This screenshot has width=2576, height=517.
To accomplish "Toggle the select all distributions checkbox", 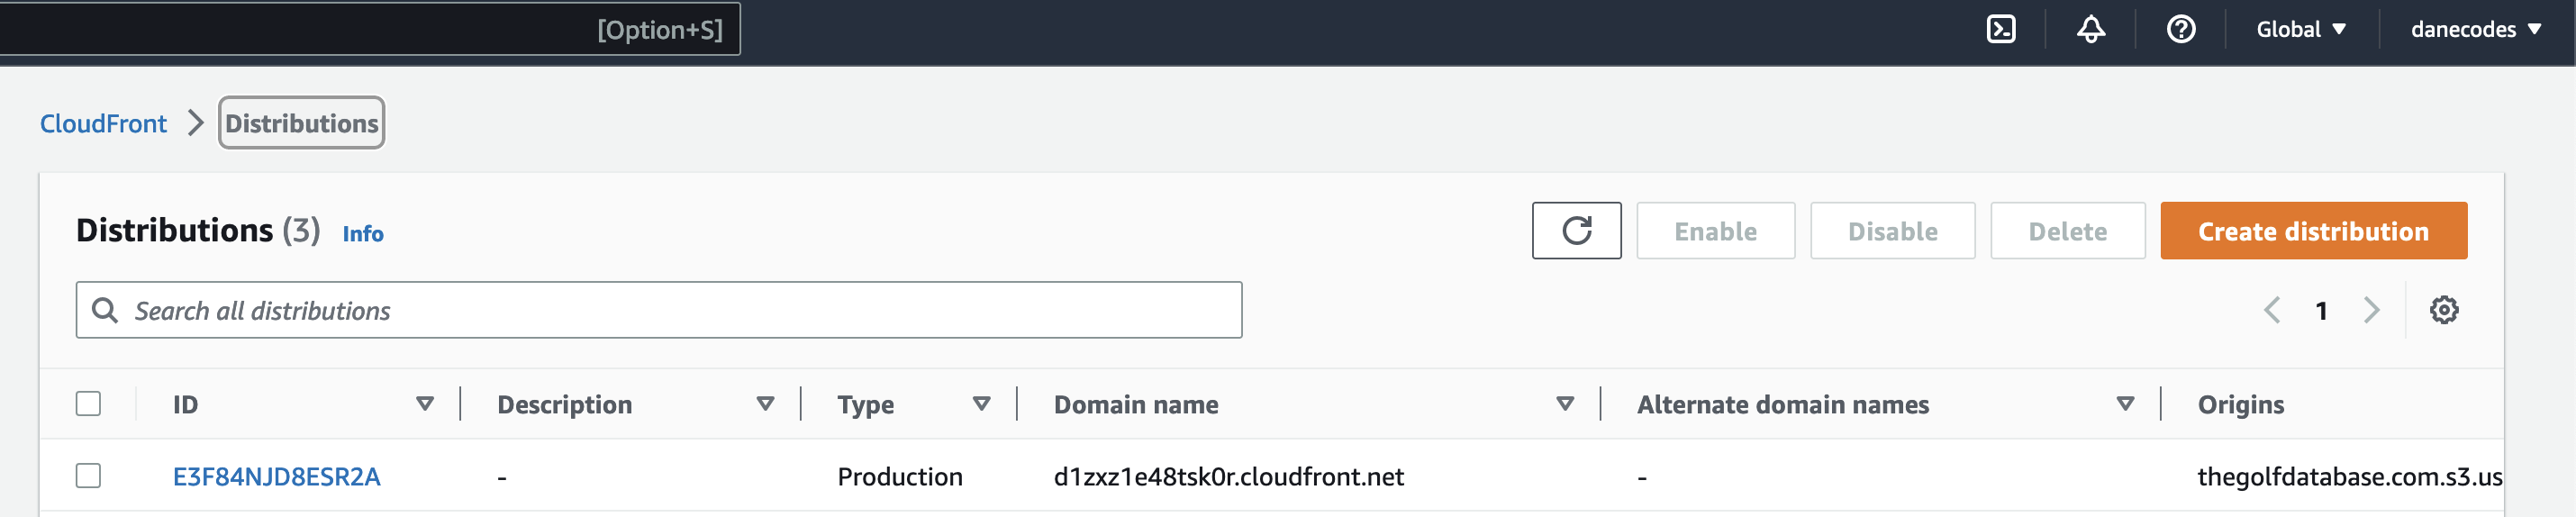I will point(89,404).
